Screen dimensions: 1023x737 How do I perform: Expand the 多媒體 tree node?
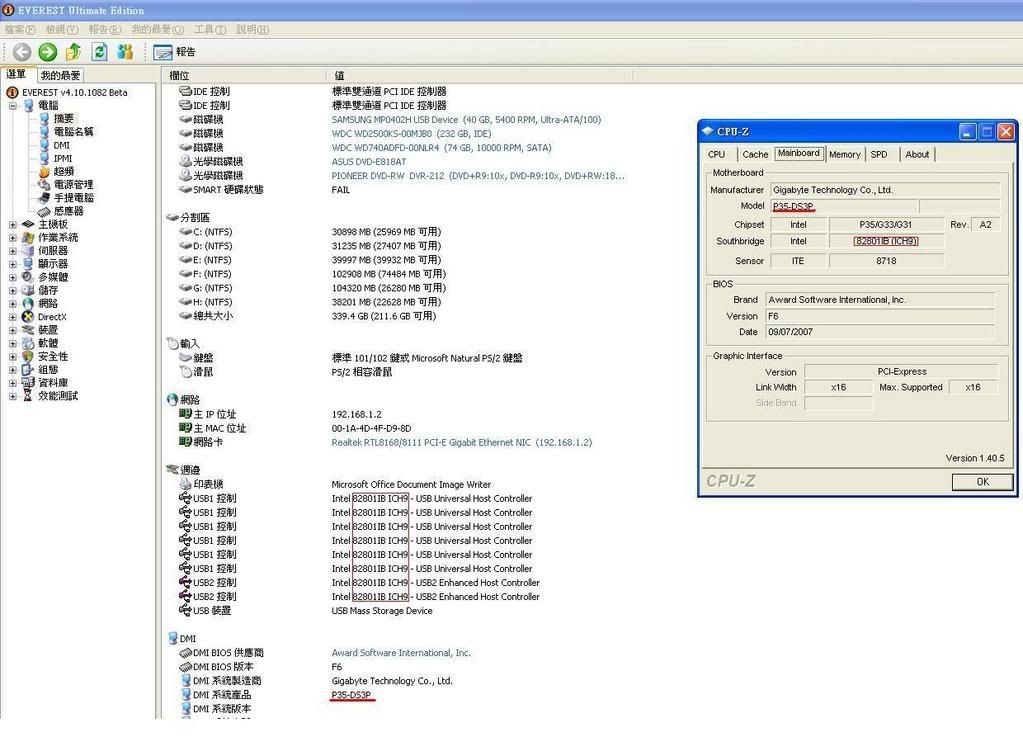(x=12, y=277)
